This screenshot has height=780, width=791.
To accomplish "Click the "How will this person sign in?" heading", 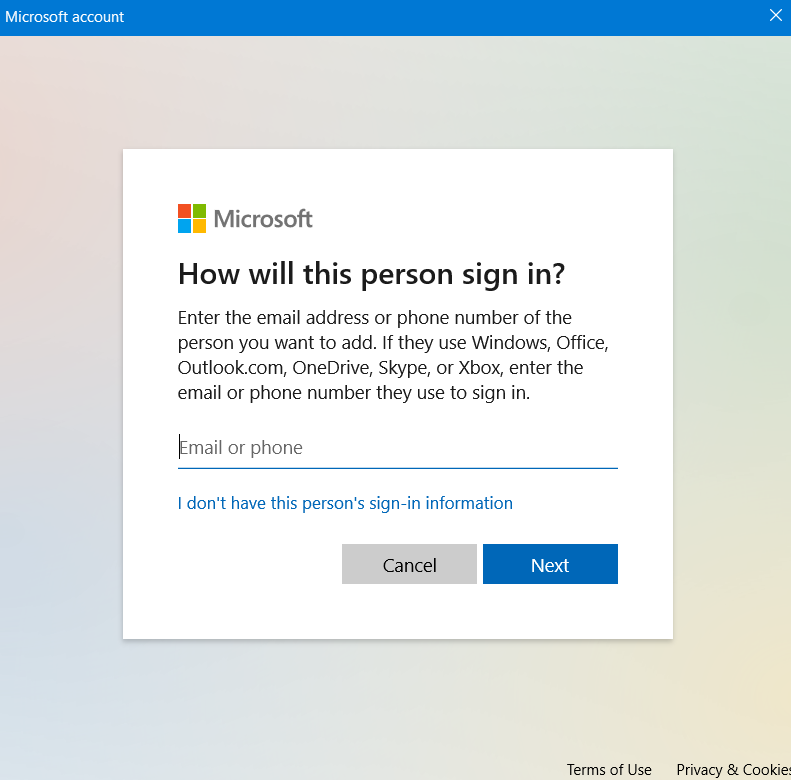I will pos(371,275).
